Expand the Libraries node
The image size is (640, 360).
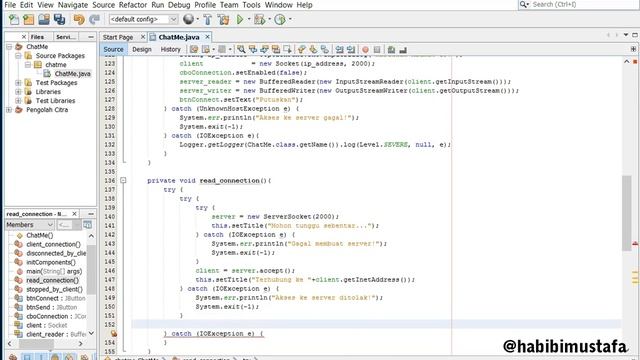click(18, 92)
